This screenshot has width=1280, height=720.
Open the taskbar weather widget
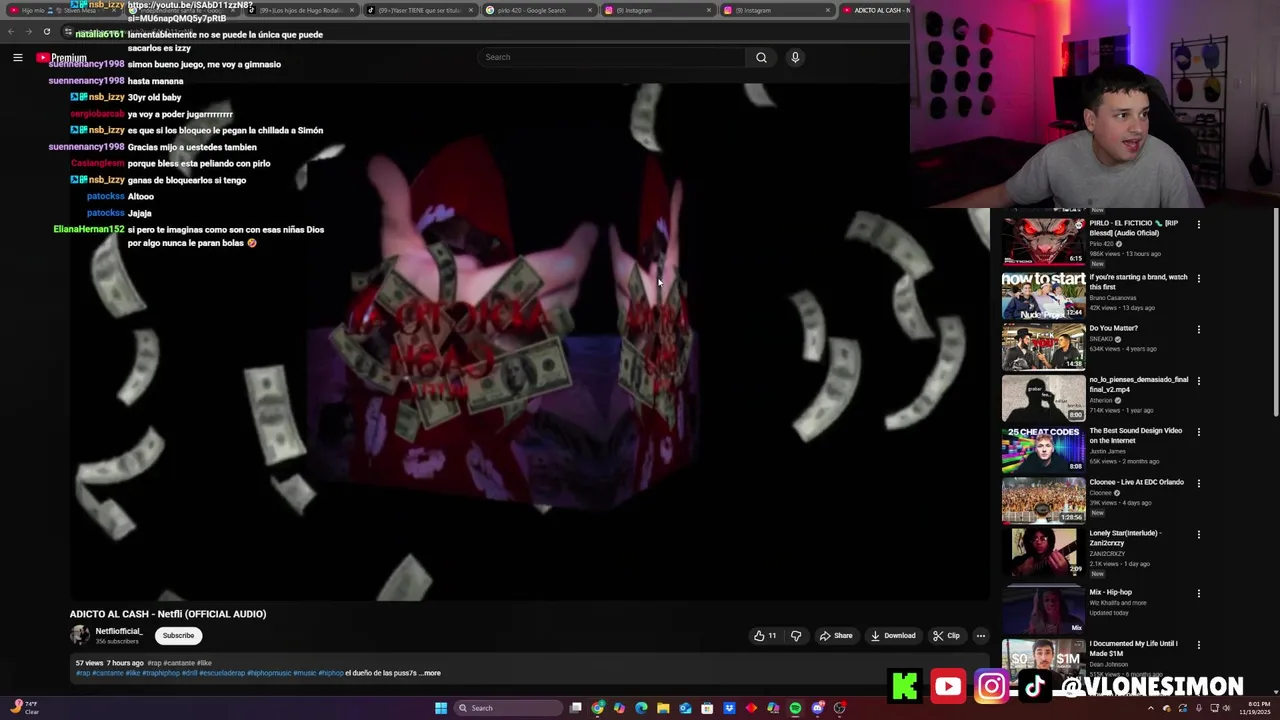(x=24, y=708)
